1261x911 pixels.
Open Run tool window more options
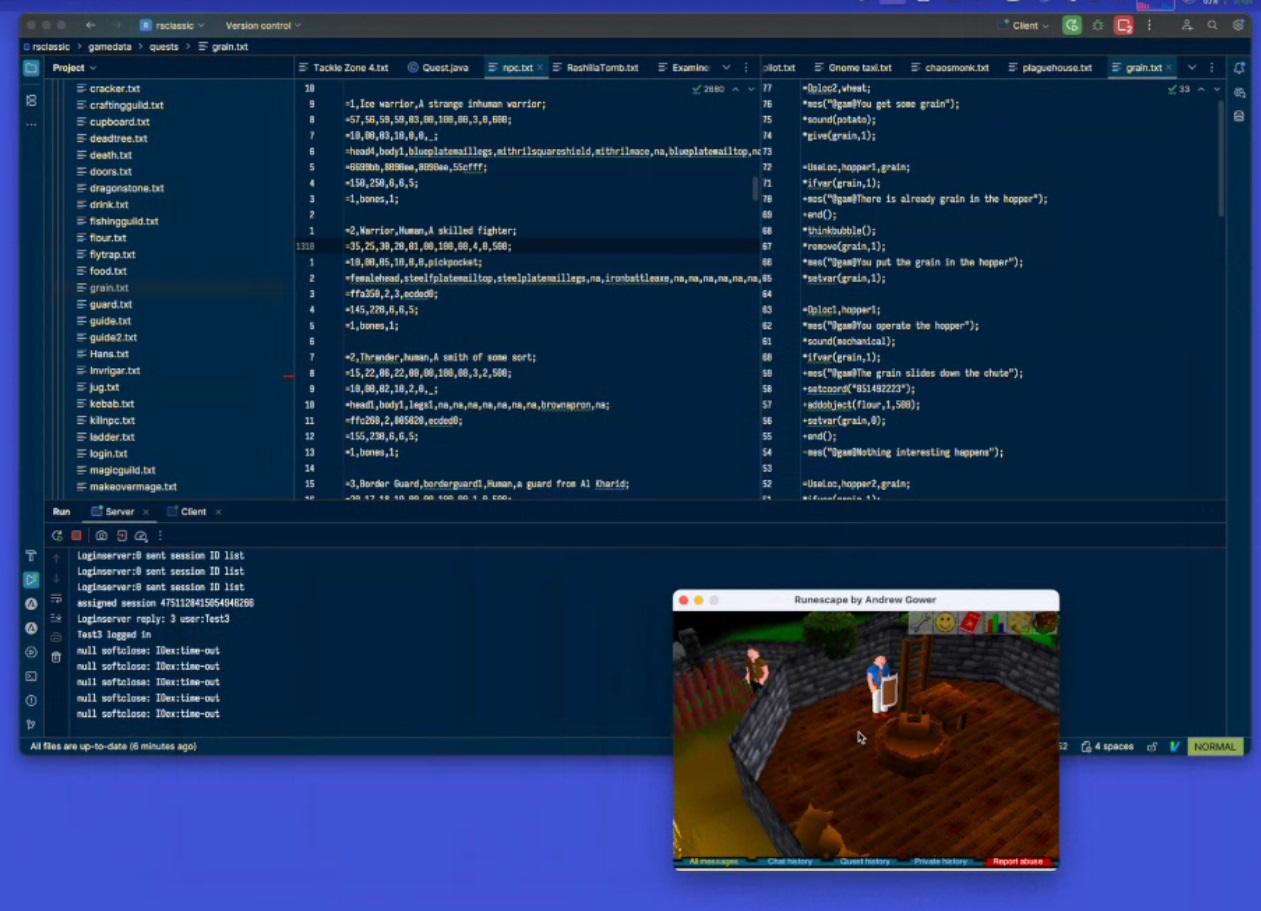pyautogui.click(x=160, y=536)
